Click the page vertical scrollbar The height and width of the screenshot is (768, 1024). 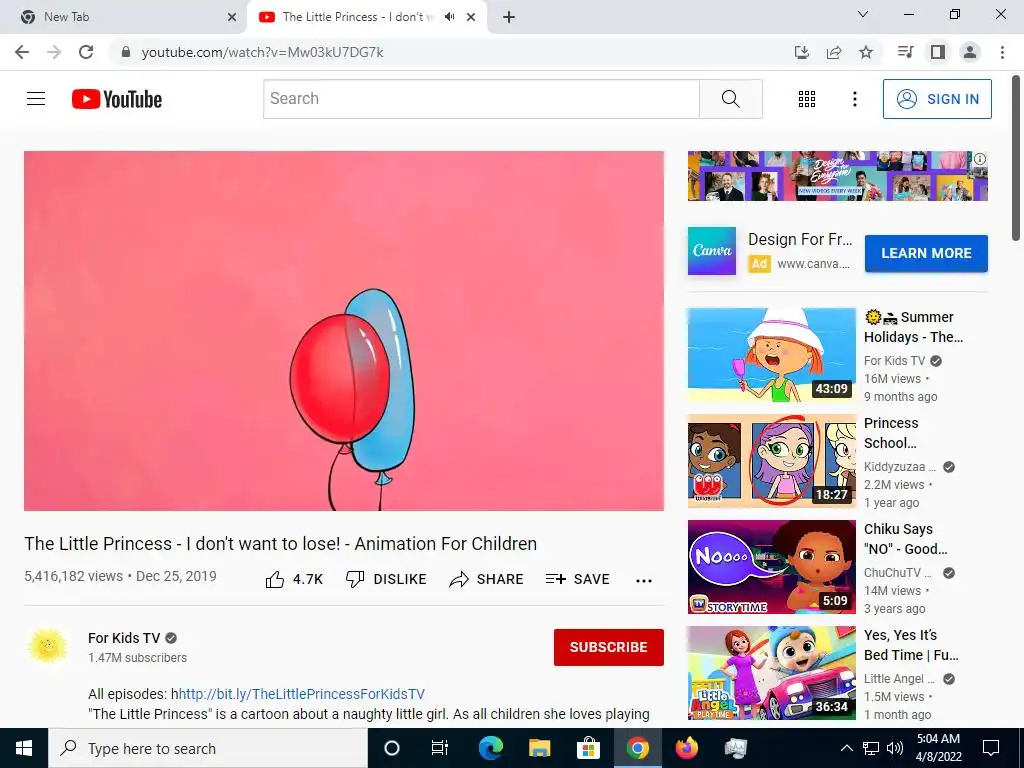[x=1016, y=157]
